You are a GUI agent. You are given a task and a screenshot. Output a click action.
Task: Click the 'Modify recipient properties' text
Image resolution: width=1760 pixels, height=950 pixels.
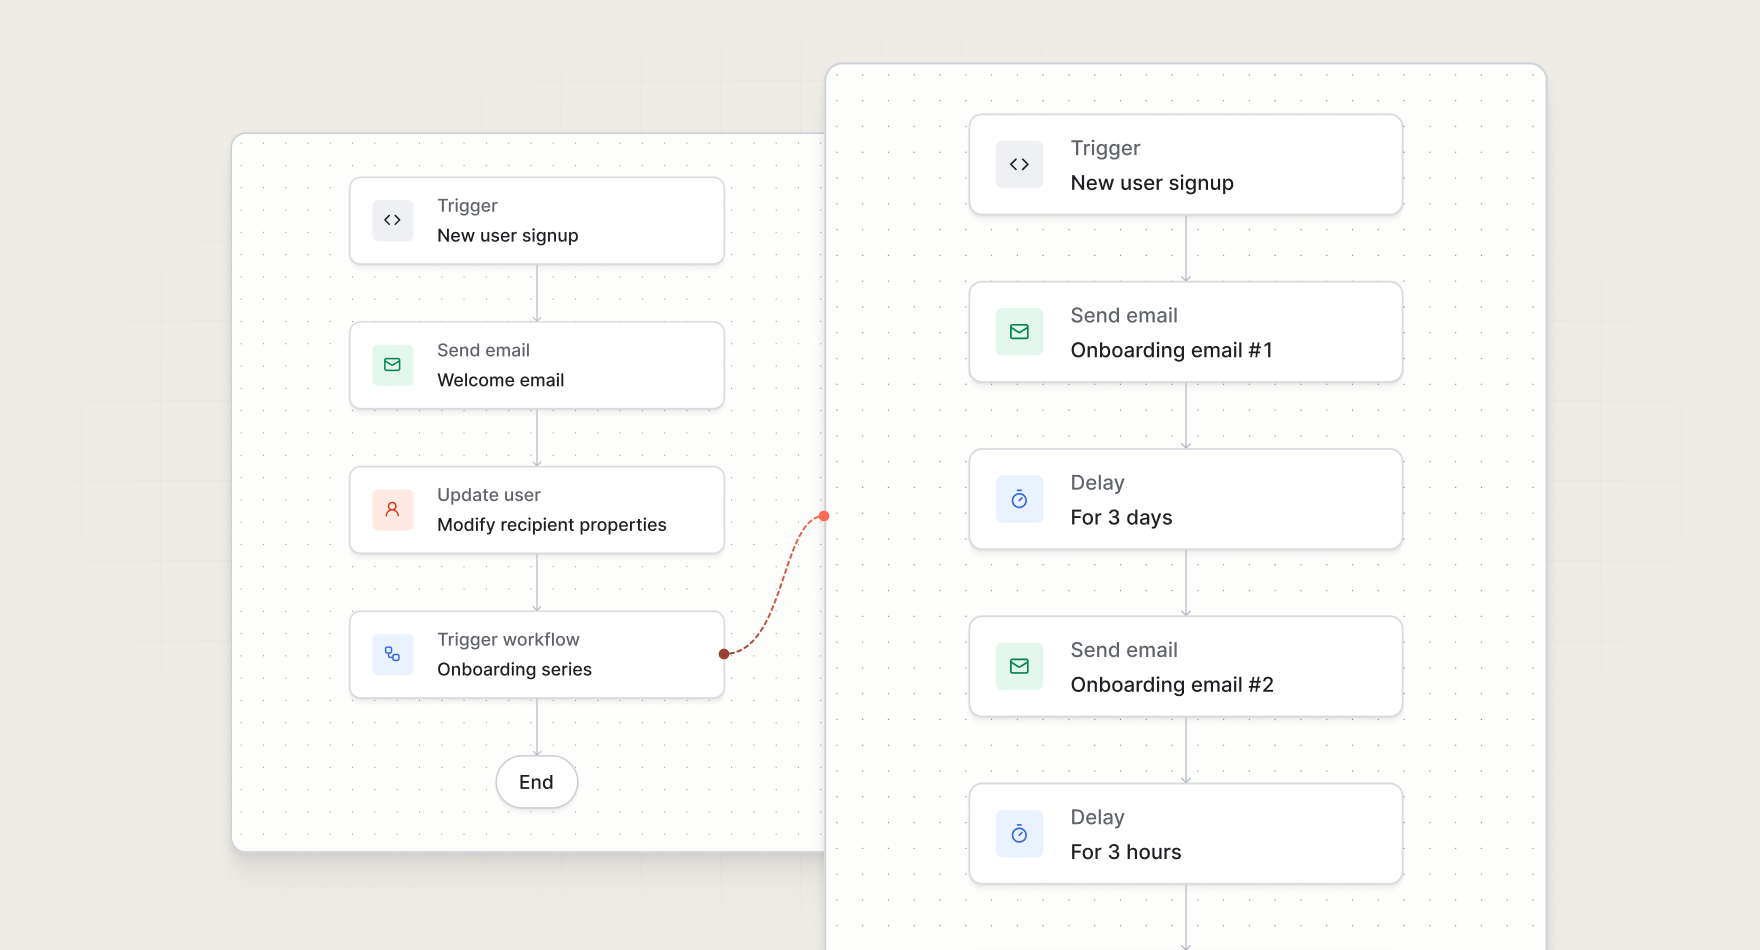pyautogui.click(x=551, y=525)
